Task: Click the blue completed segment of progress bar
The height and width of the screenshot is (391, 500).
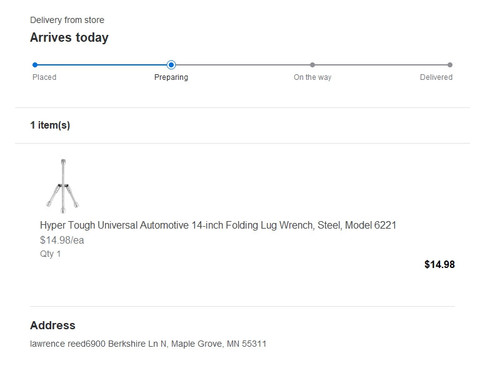Action: click(x=103, y=65)
